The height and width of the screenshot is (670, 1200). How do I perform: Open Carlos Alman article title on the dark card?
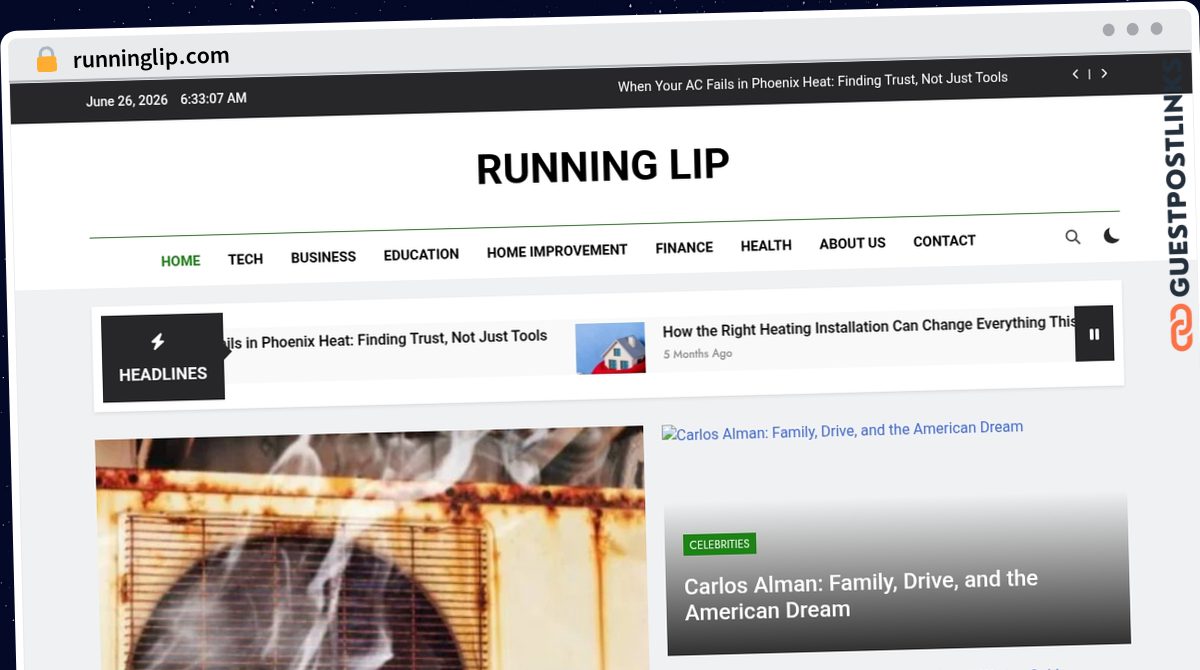(x=861, y=594)
